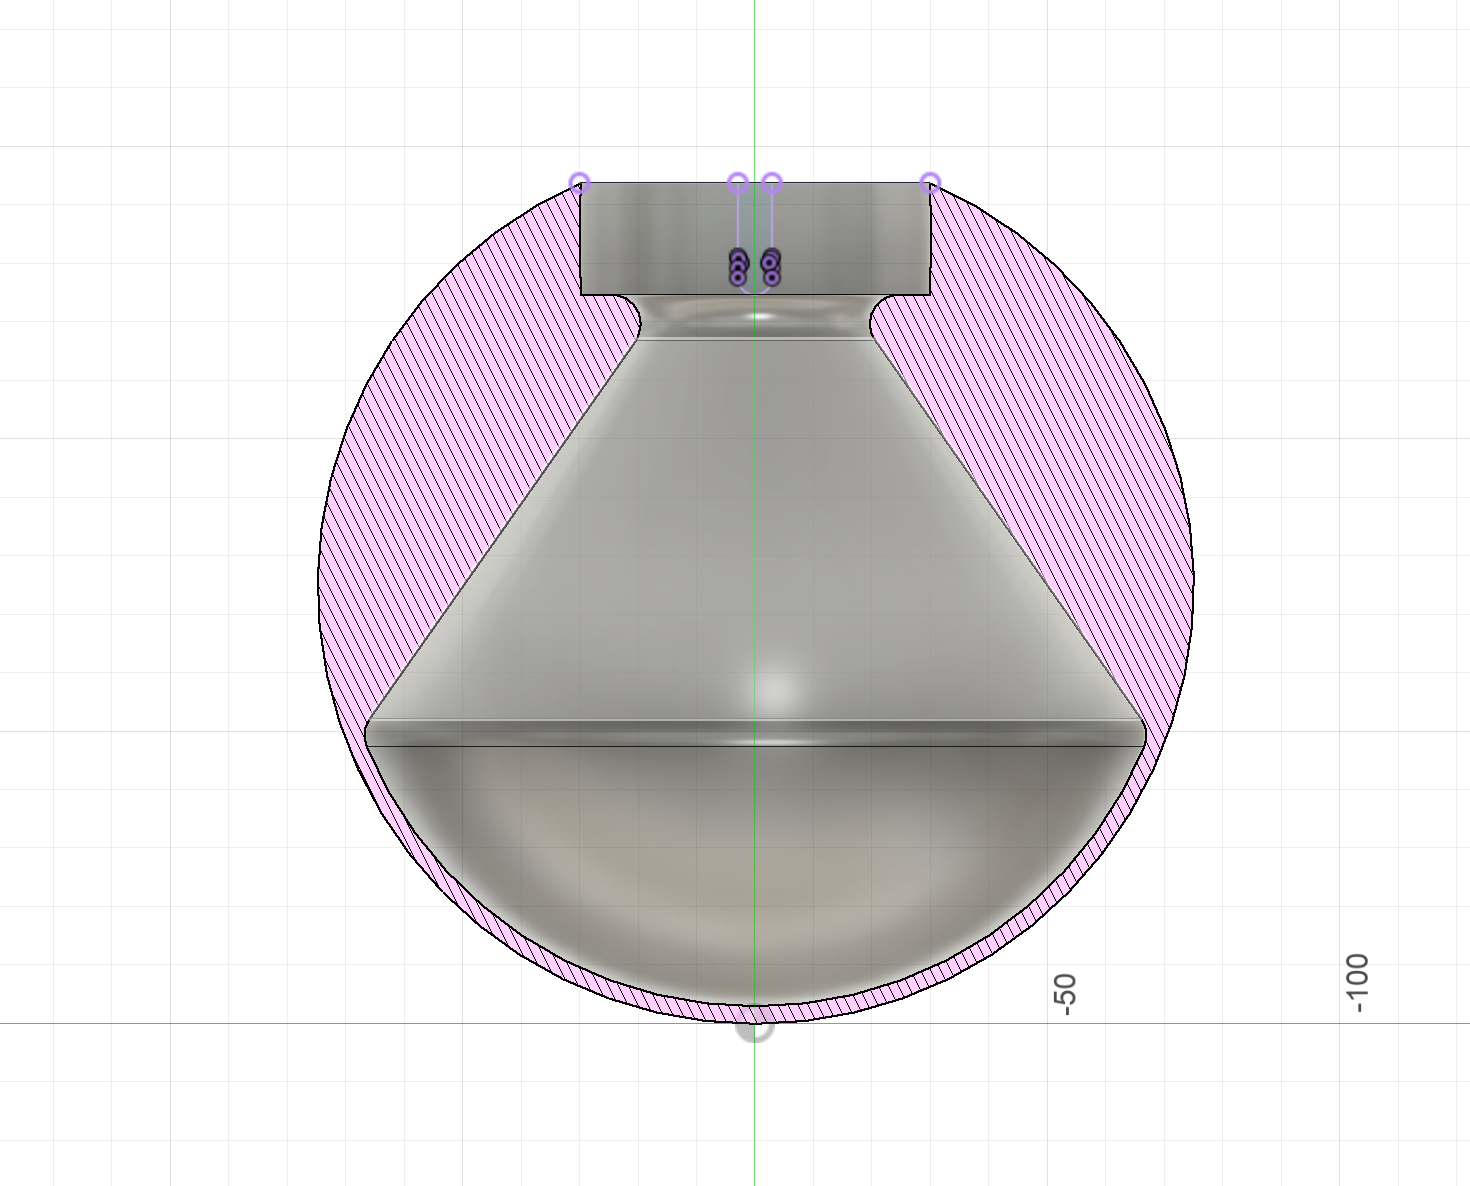Select the rectangular top rim of the body
1470x1186 pixels.
(x=650, y=238)
